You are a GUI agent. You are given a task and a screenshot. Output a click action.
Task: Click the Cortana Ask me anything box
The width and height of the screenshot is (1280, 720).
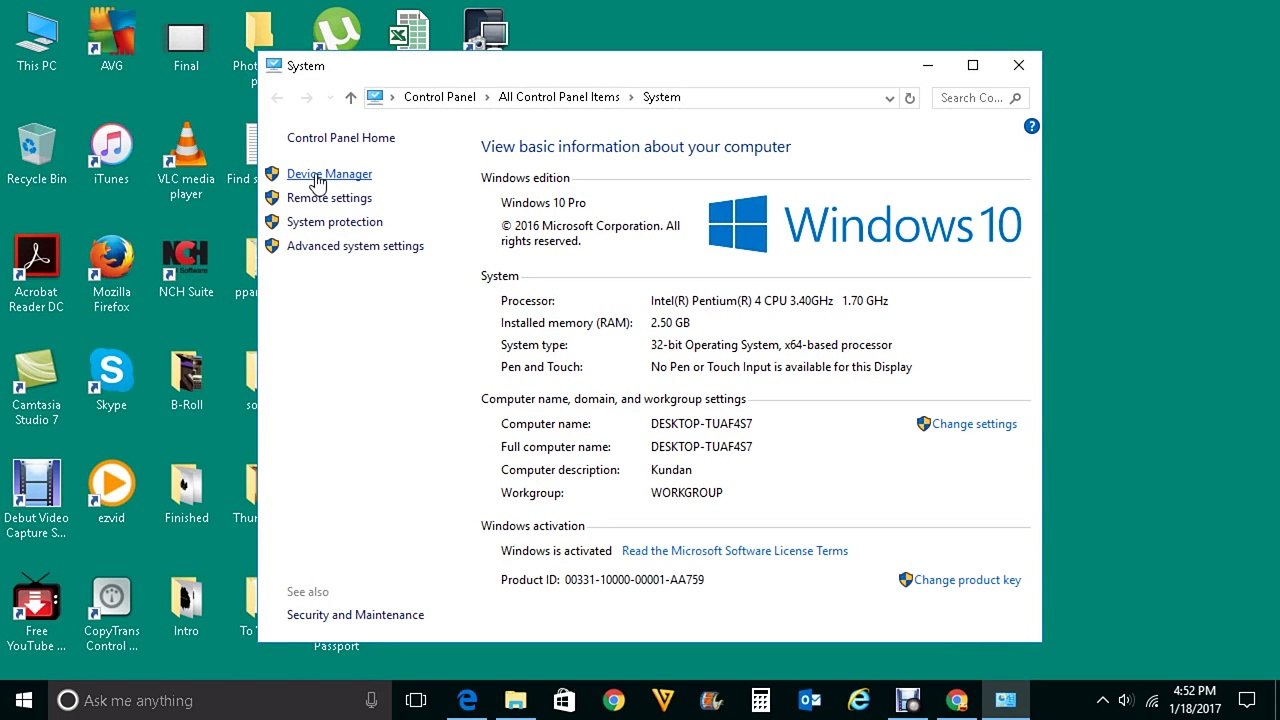coord(218,700)
